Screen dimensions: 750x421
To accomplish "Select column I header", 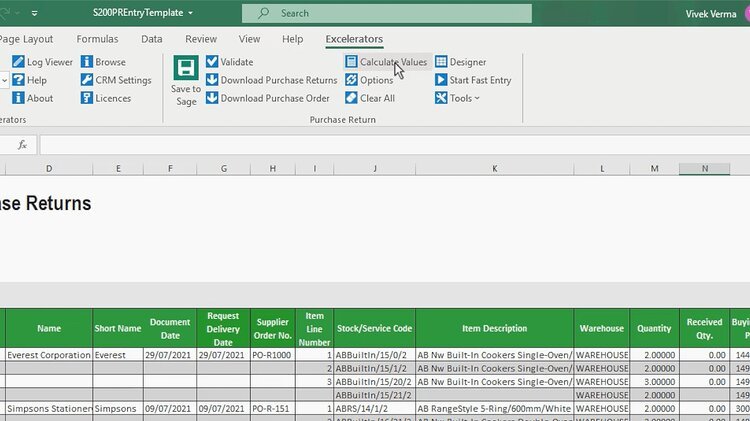I will pos(314,168).
